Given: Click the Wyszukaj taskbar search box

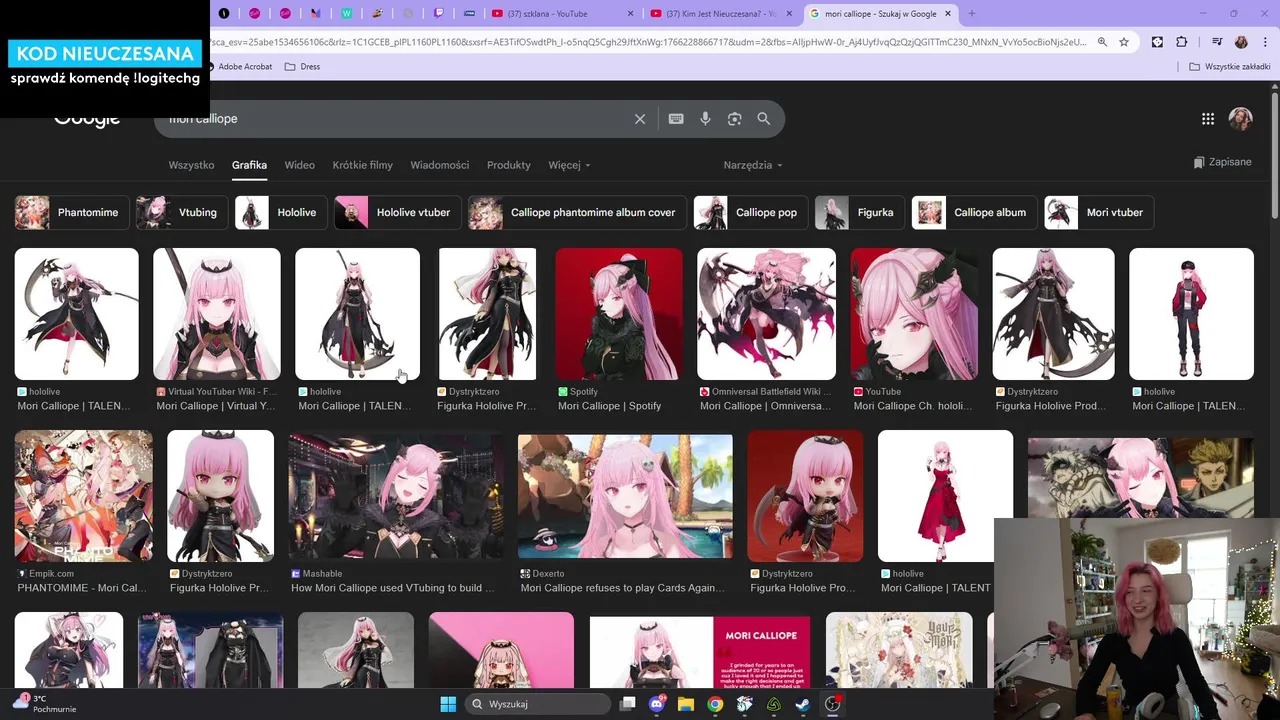Looking at the screenshot, I should pos(539,704).
